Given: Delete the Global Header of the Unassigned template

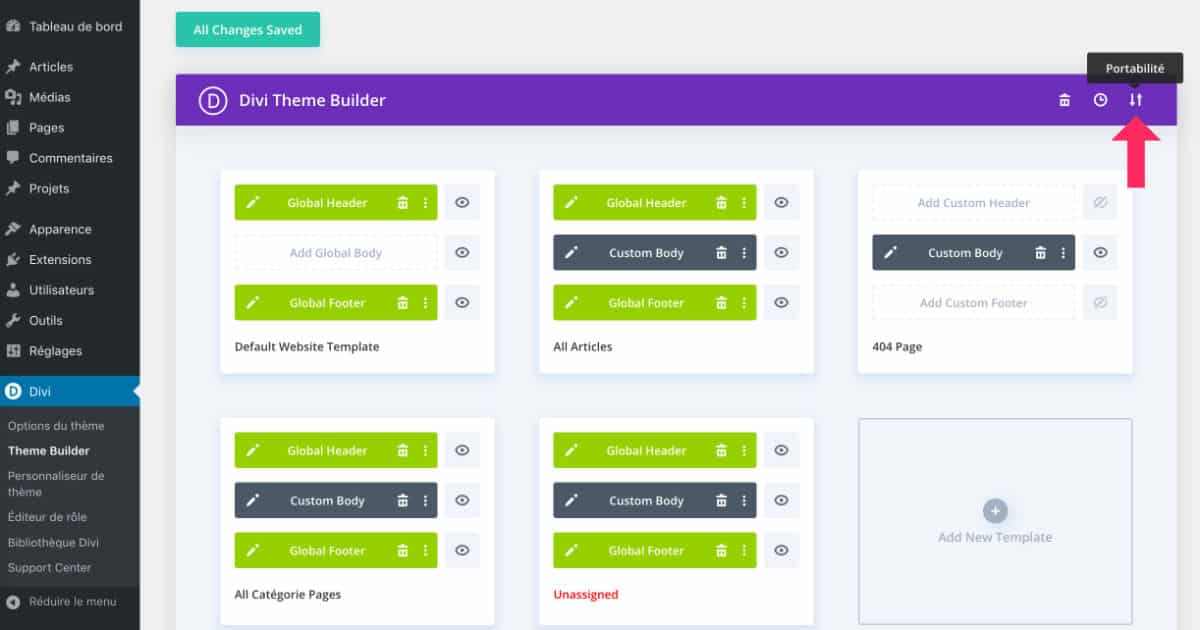Looking at the screenshot, I should pos(721,451).
